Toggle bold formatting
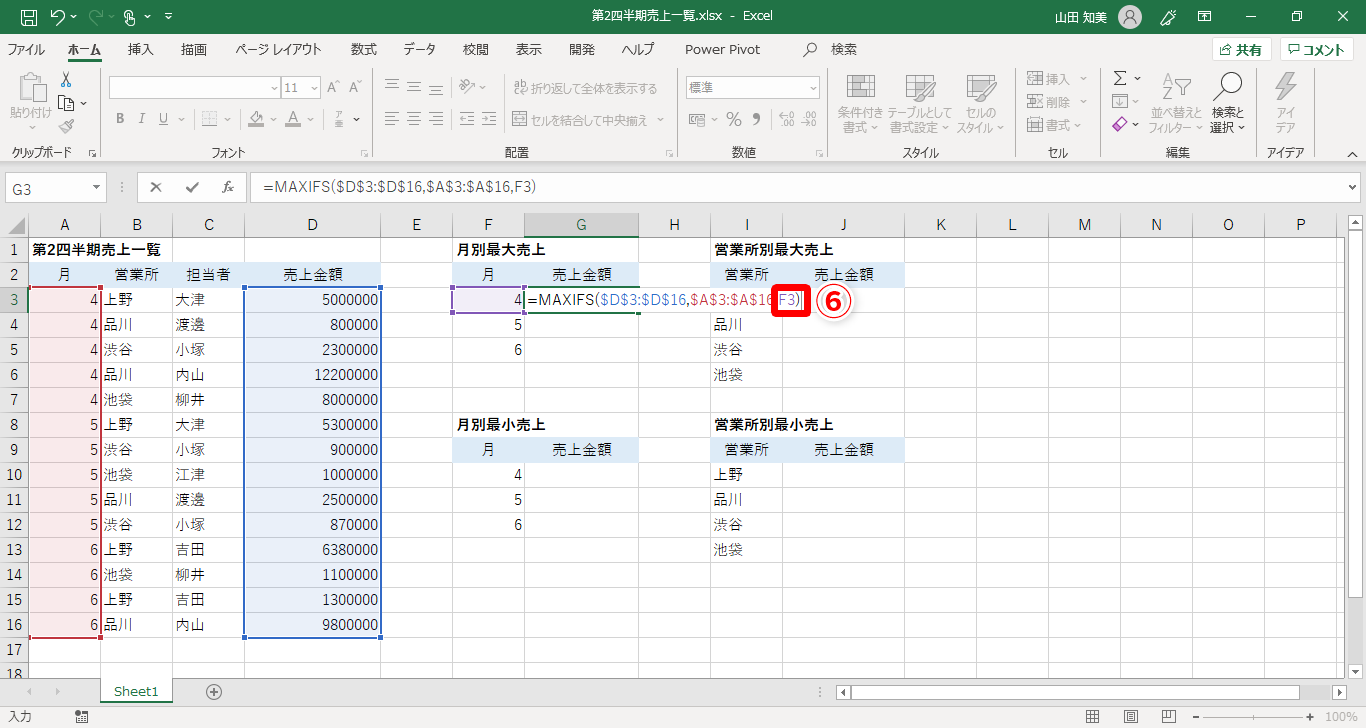 pyautogui.click(x=119, y=119)
